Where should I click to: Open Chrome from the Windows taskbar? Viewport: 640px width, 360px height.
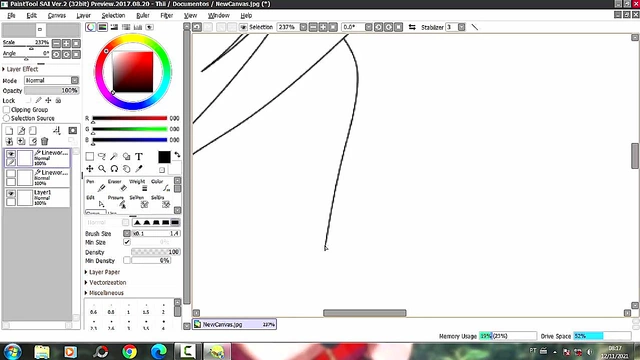pyautogui.click(x=129, y=351)
